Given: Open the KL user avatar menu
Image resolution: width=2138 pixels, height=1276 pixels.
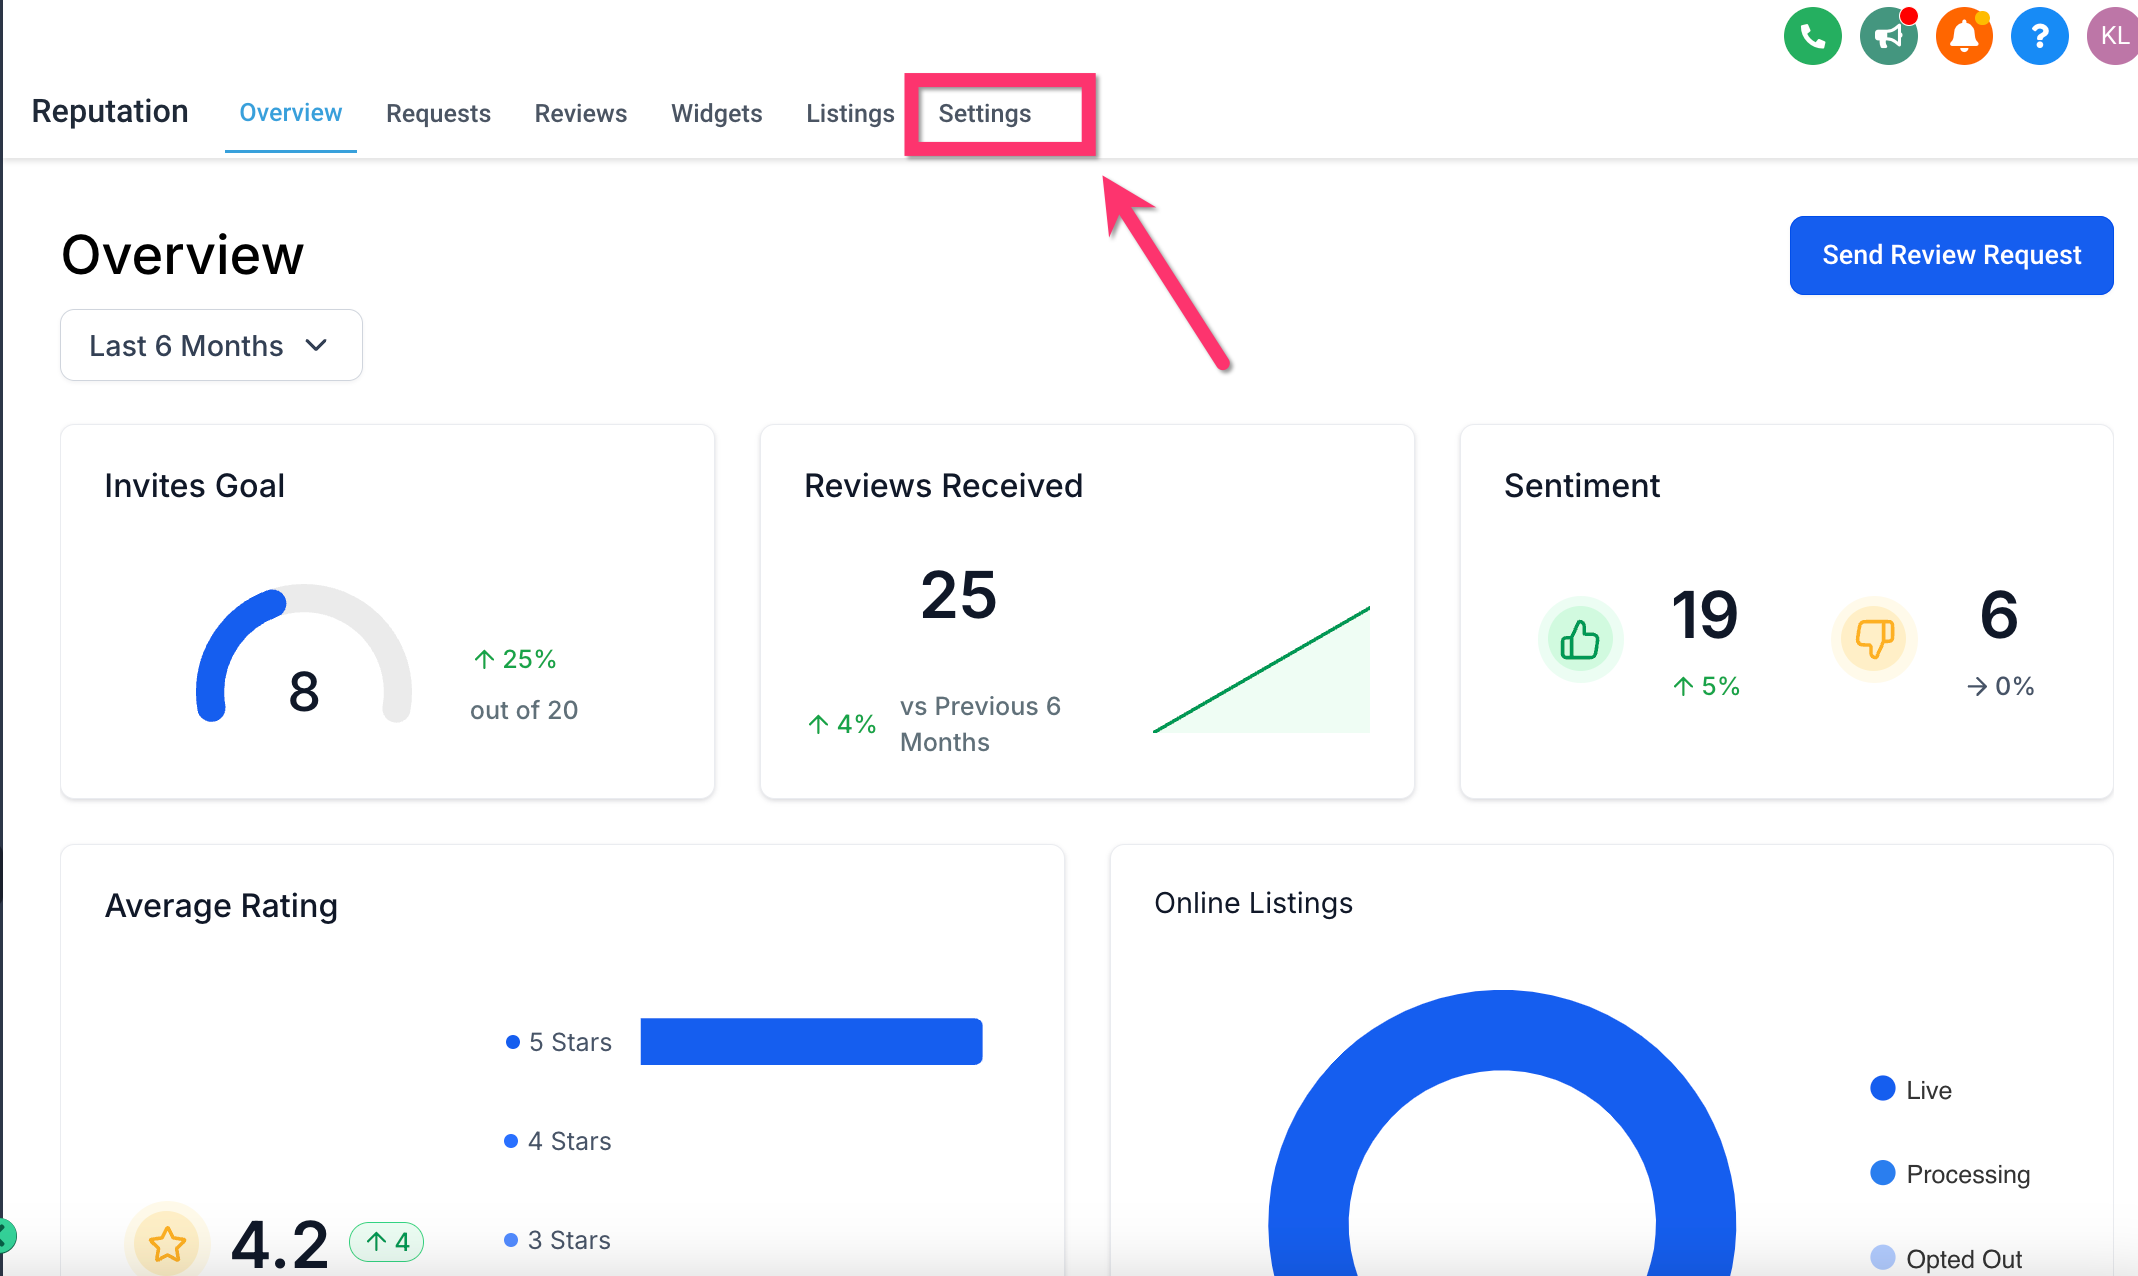Looking at the screenshot, I should 2113,37.
